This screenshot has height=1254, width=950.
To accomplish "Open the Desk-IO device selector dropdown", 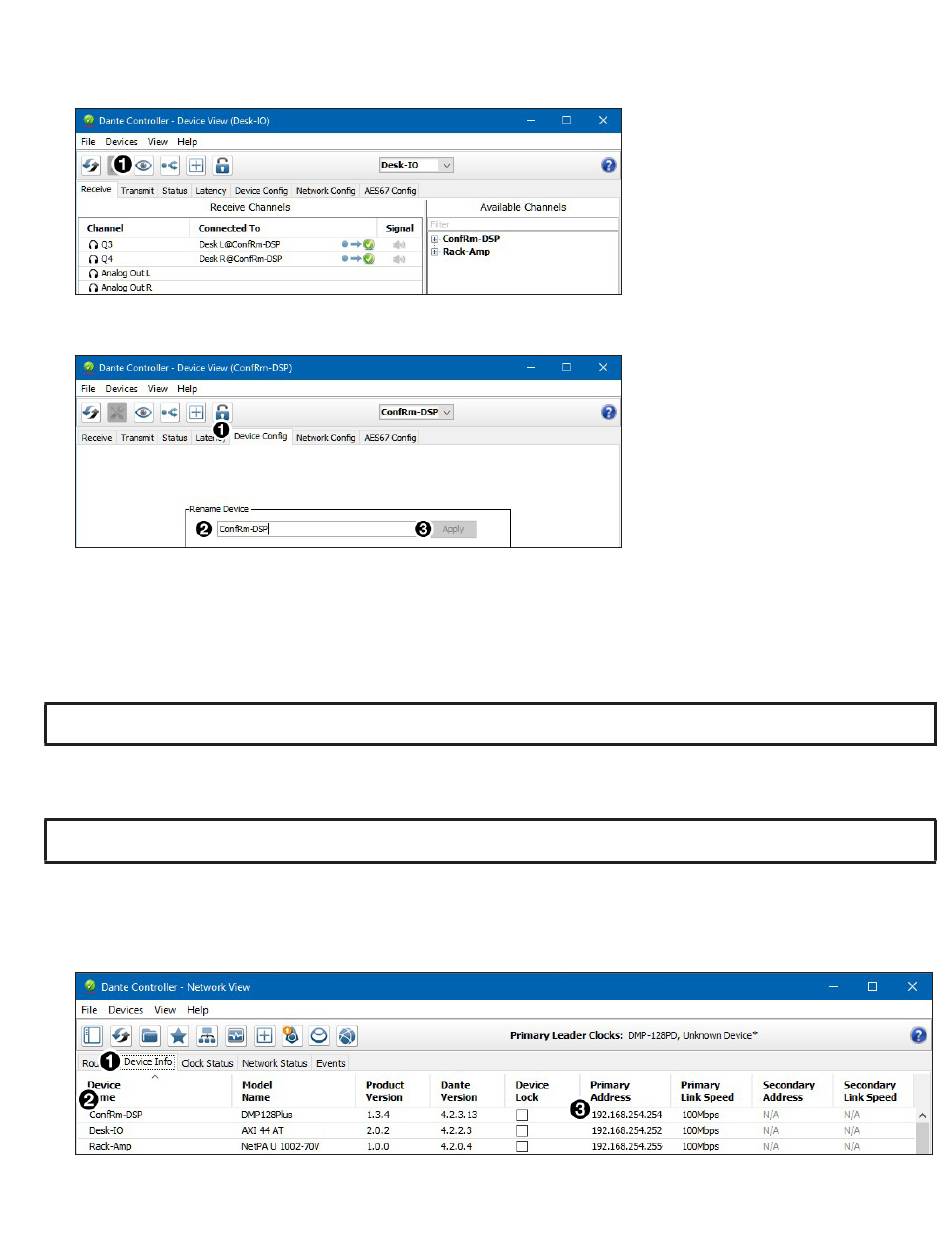I will (x=417, y=165).
